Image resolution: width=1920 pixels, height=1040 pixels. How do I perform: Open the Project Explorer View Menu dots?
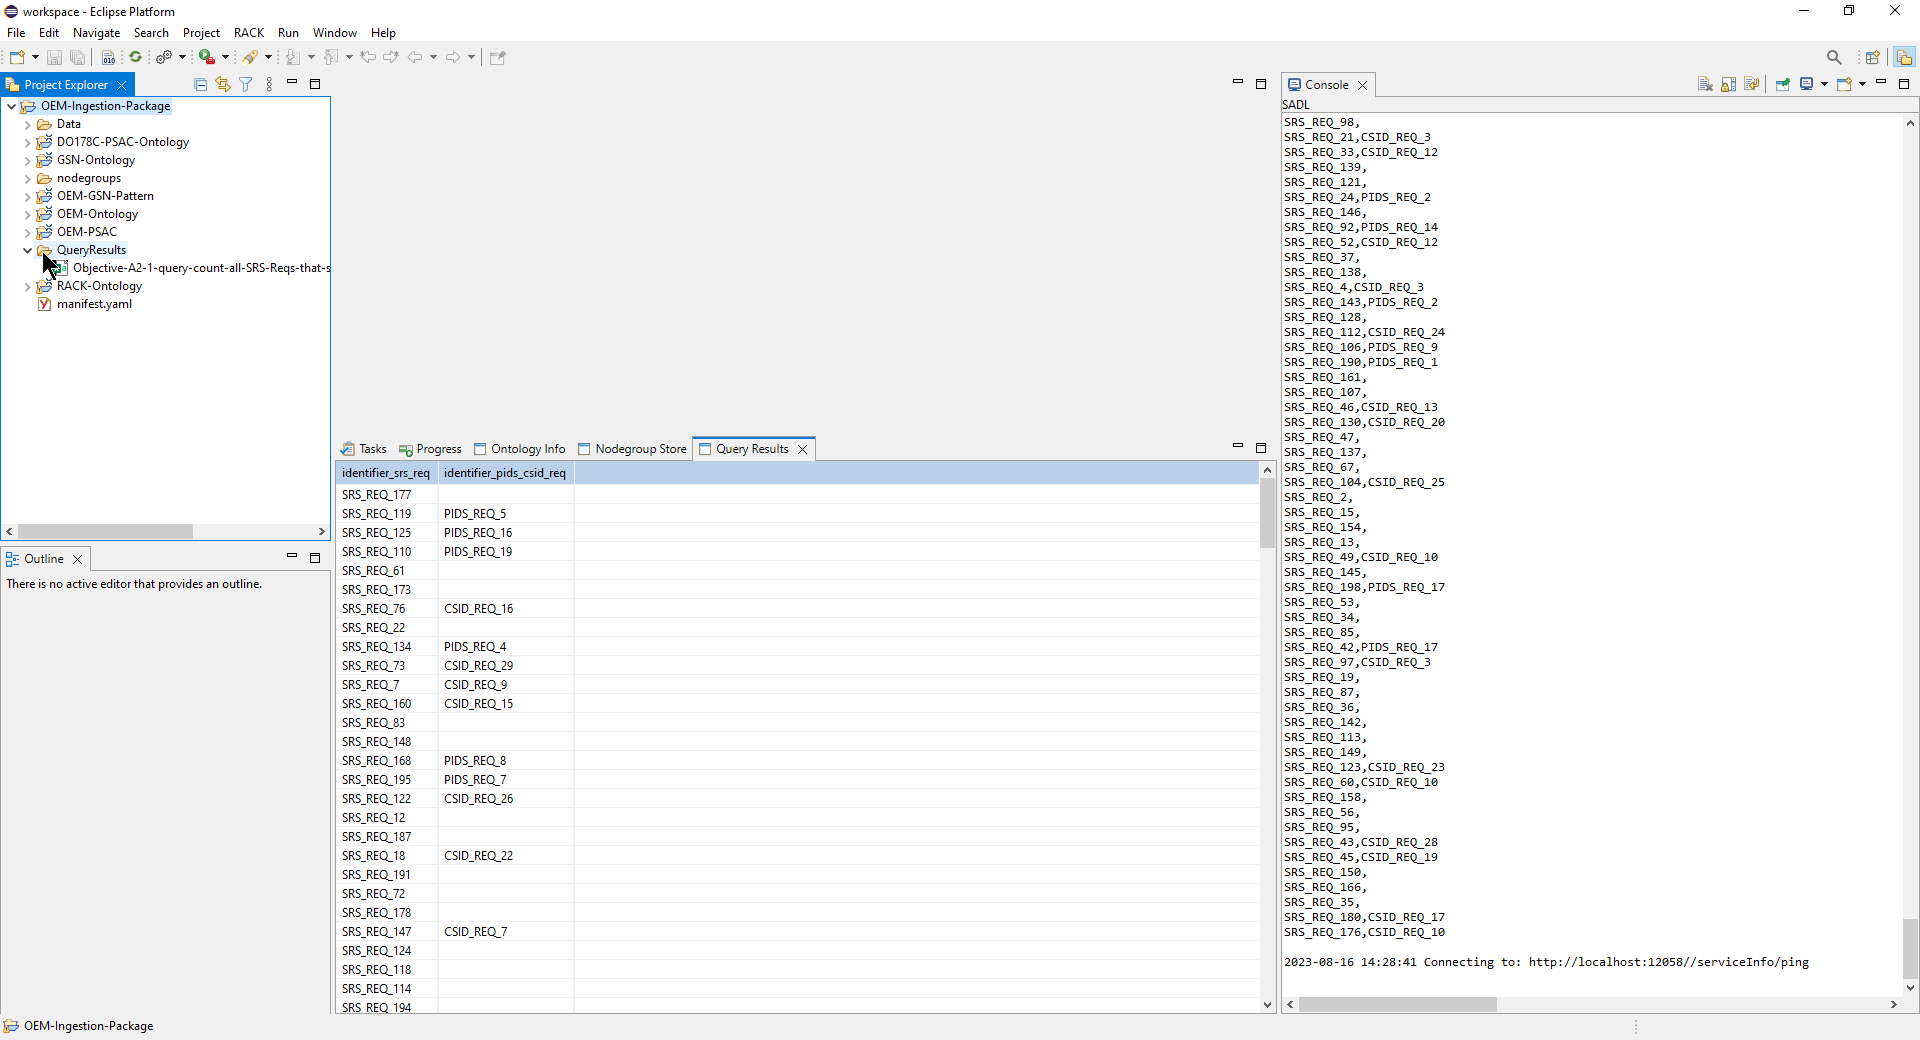coord(269,85)
